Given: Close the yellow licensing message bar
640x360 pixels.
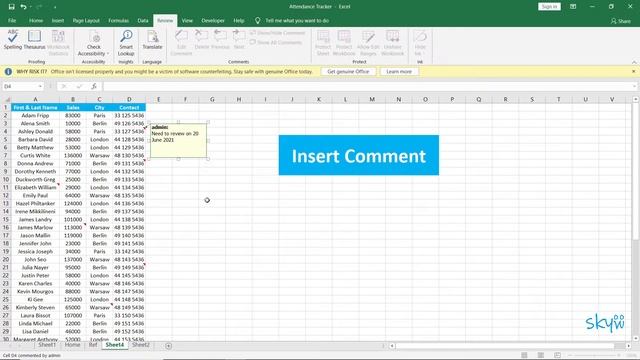Looking at the screenshot, I should [633, 71].
